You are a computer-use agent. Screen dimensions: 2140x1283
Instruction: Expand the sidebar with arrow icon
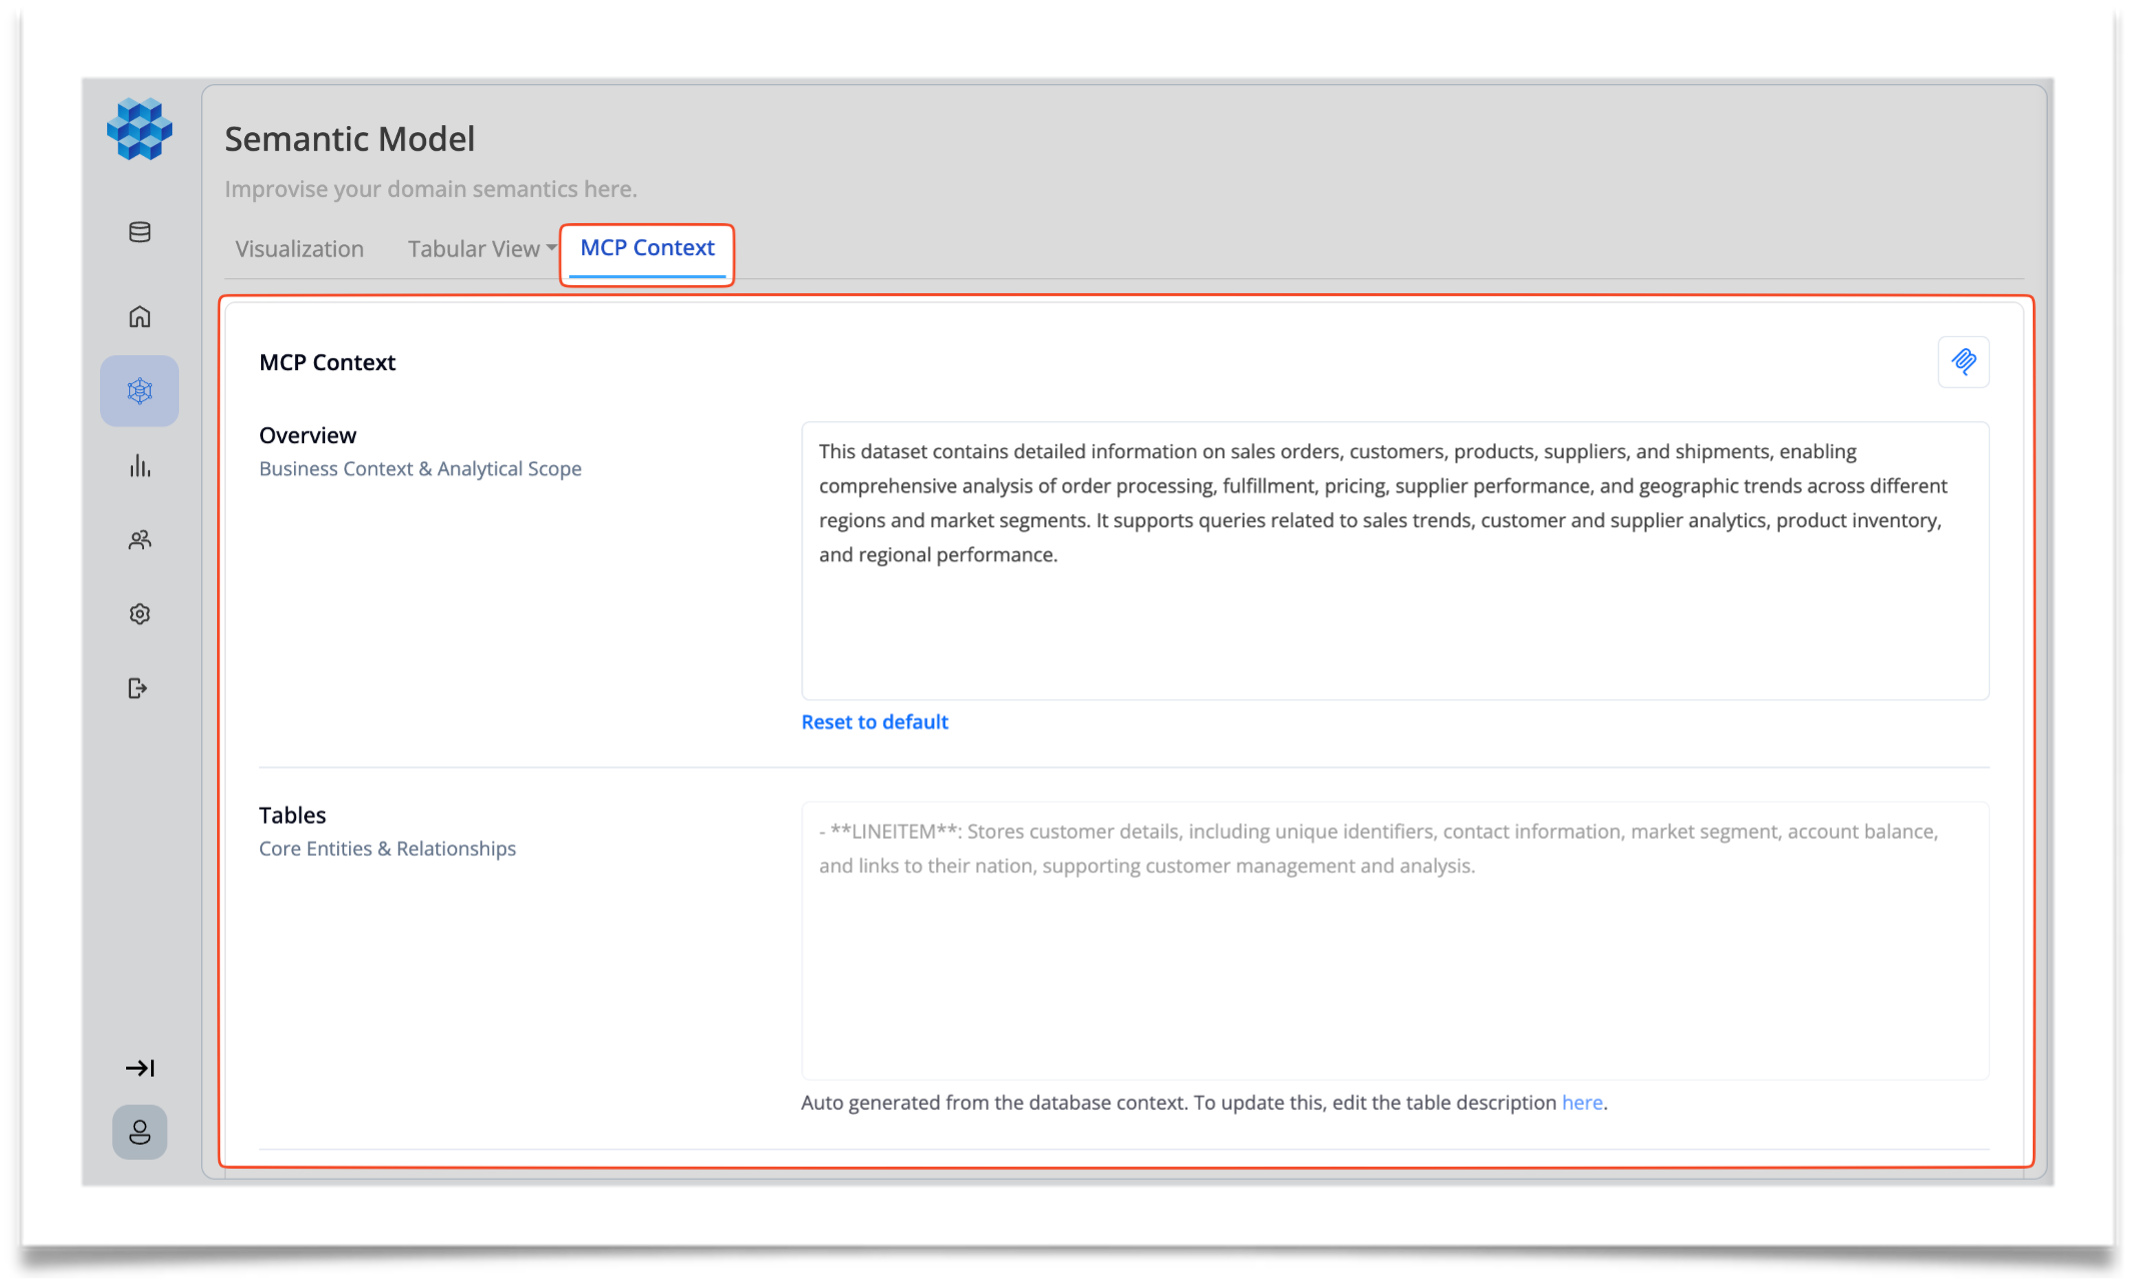point(140,1068)
